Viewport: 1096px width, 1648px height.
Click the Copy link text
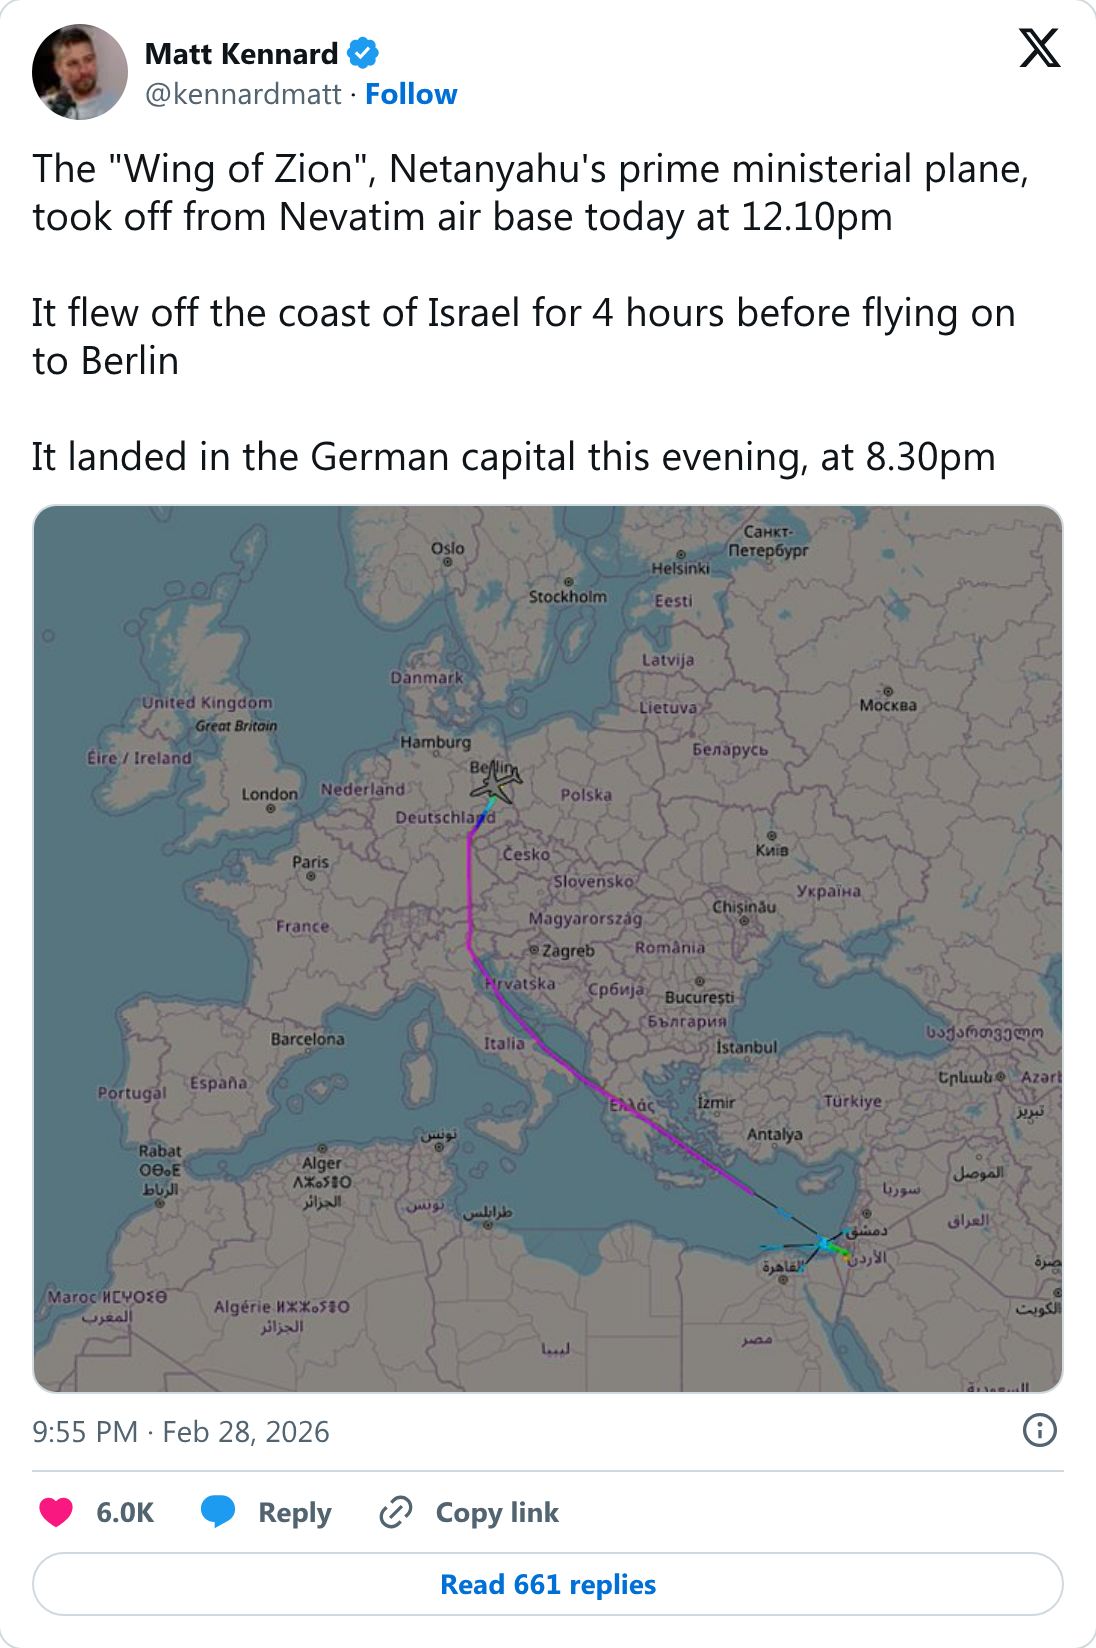tap(497, 1512)
